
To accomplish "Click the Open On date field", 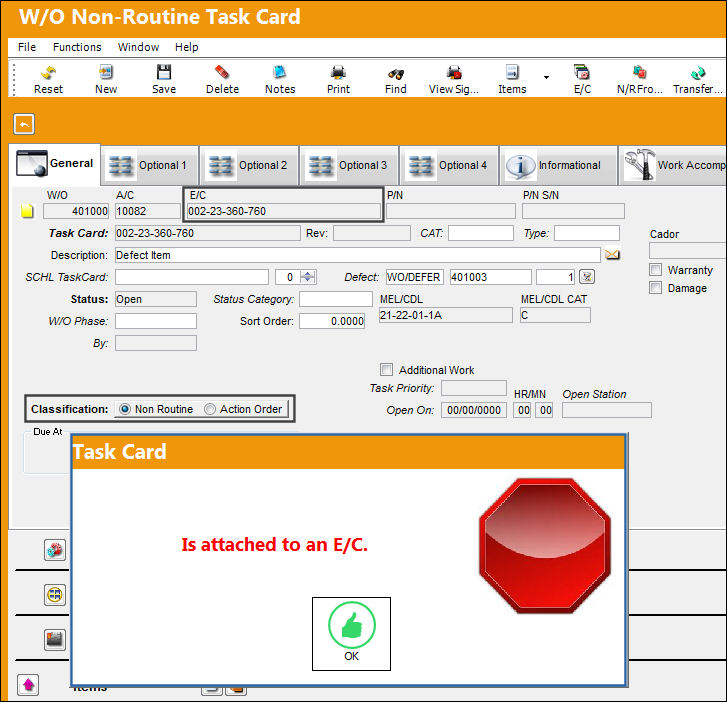I will (474, 410).
